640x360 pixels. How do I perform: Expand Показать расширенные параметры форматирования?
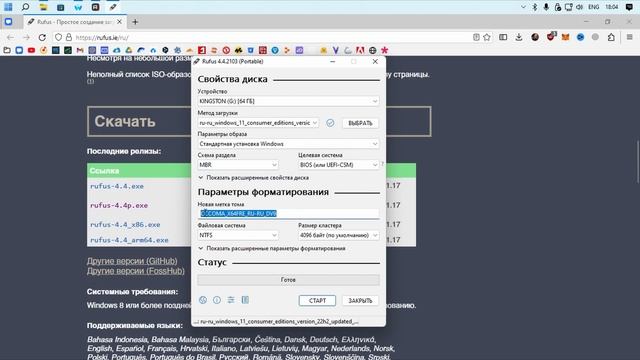[x=272, y=248]
